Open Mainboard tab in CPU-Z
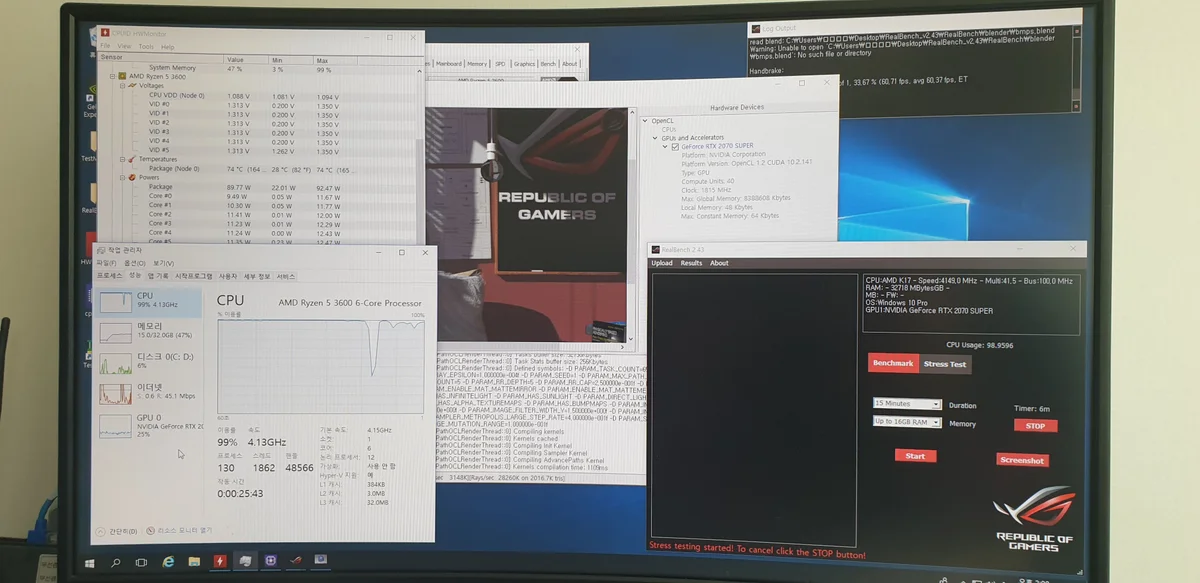The height and width of the screenshot is (583, 1200). point(448,64)
